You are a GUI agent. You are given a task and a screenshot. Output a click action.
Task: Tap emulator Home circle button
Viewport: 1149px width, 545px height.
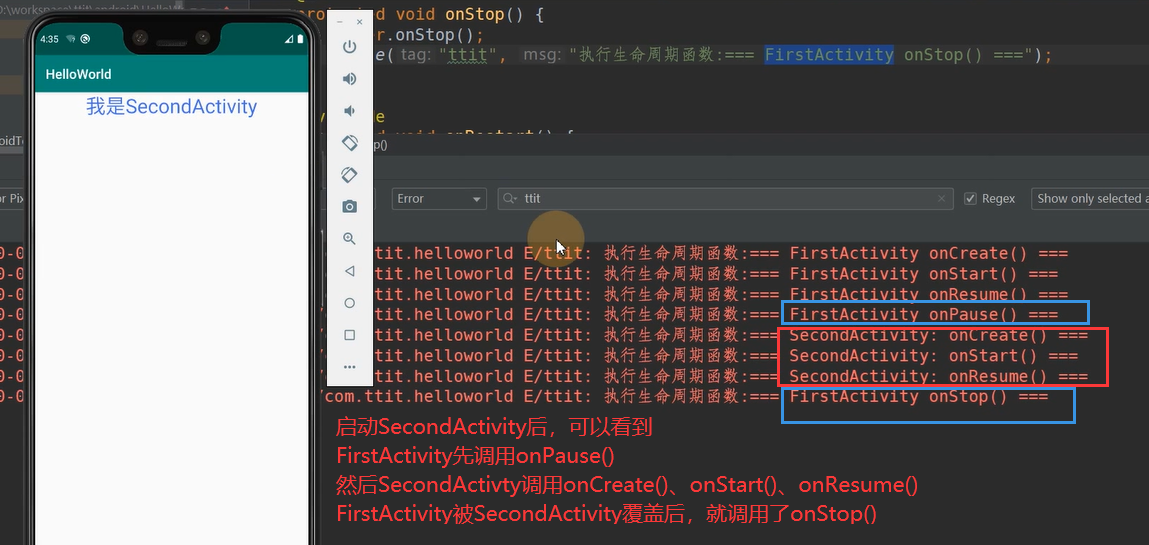[350, 303]
